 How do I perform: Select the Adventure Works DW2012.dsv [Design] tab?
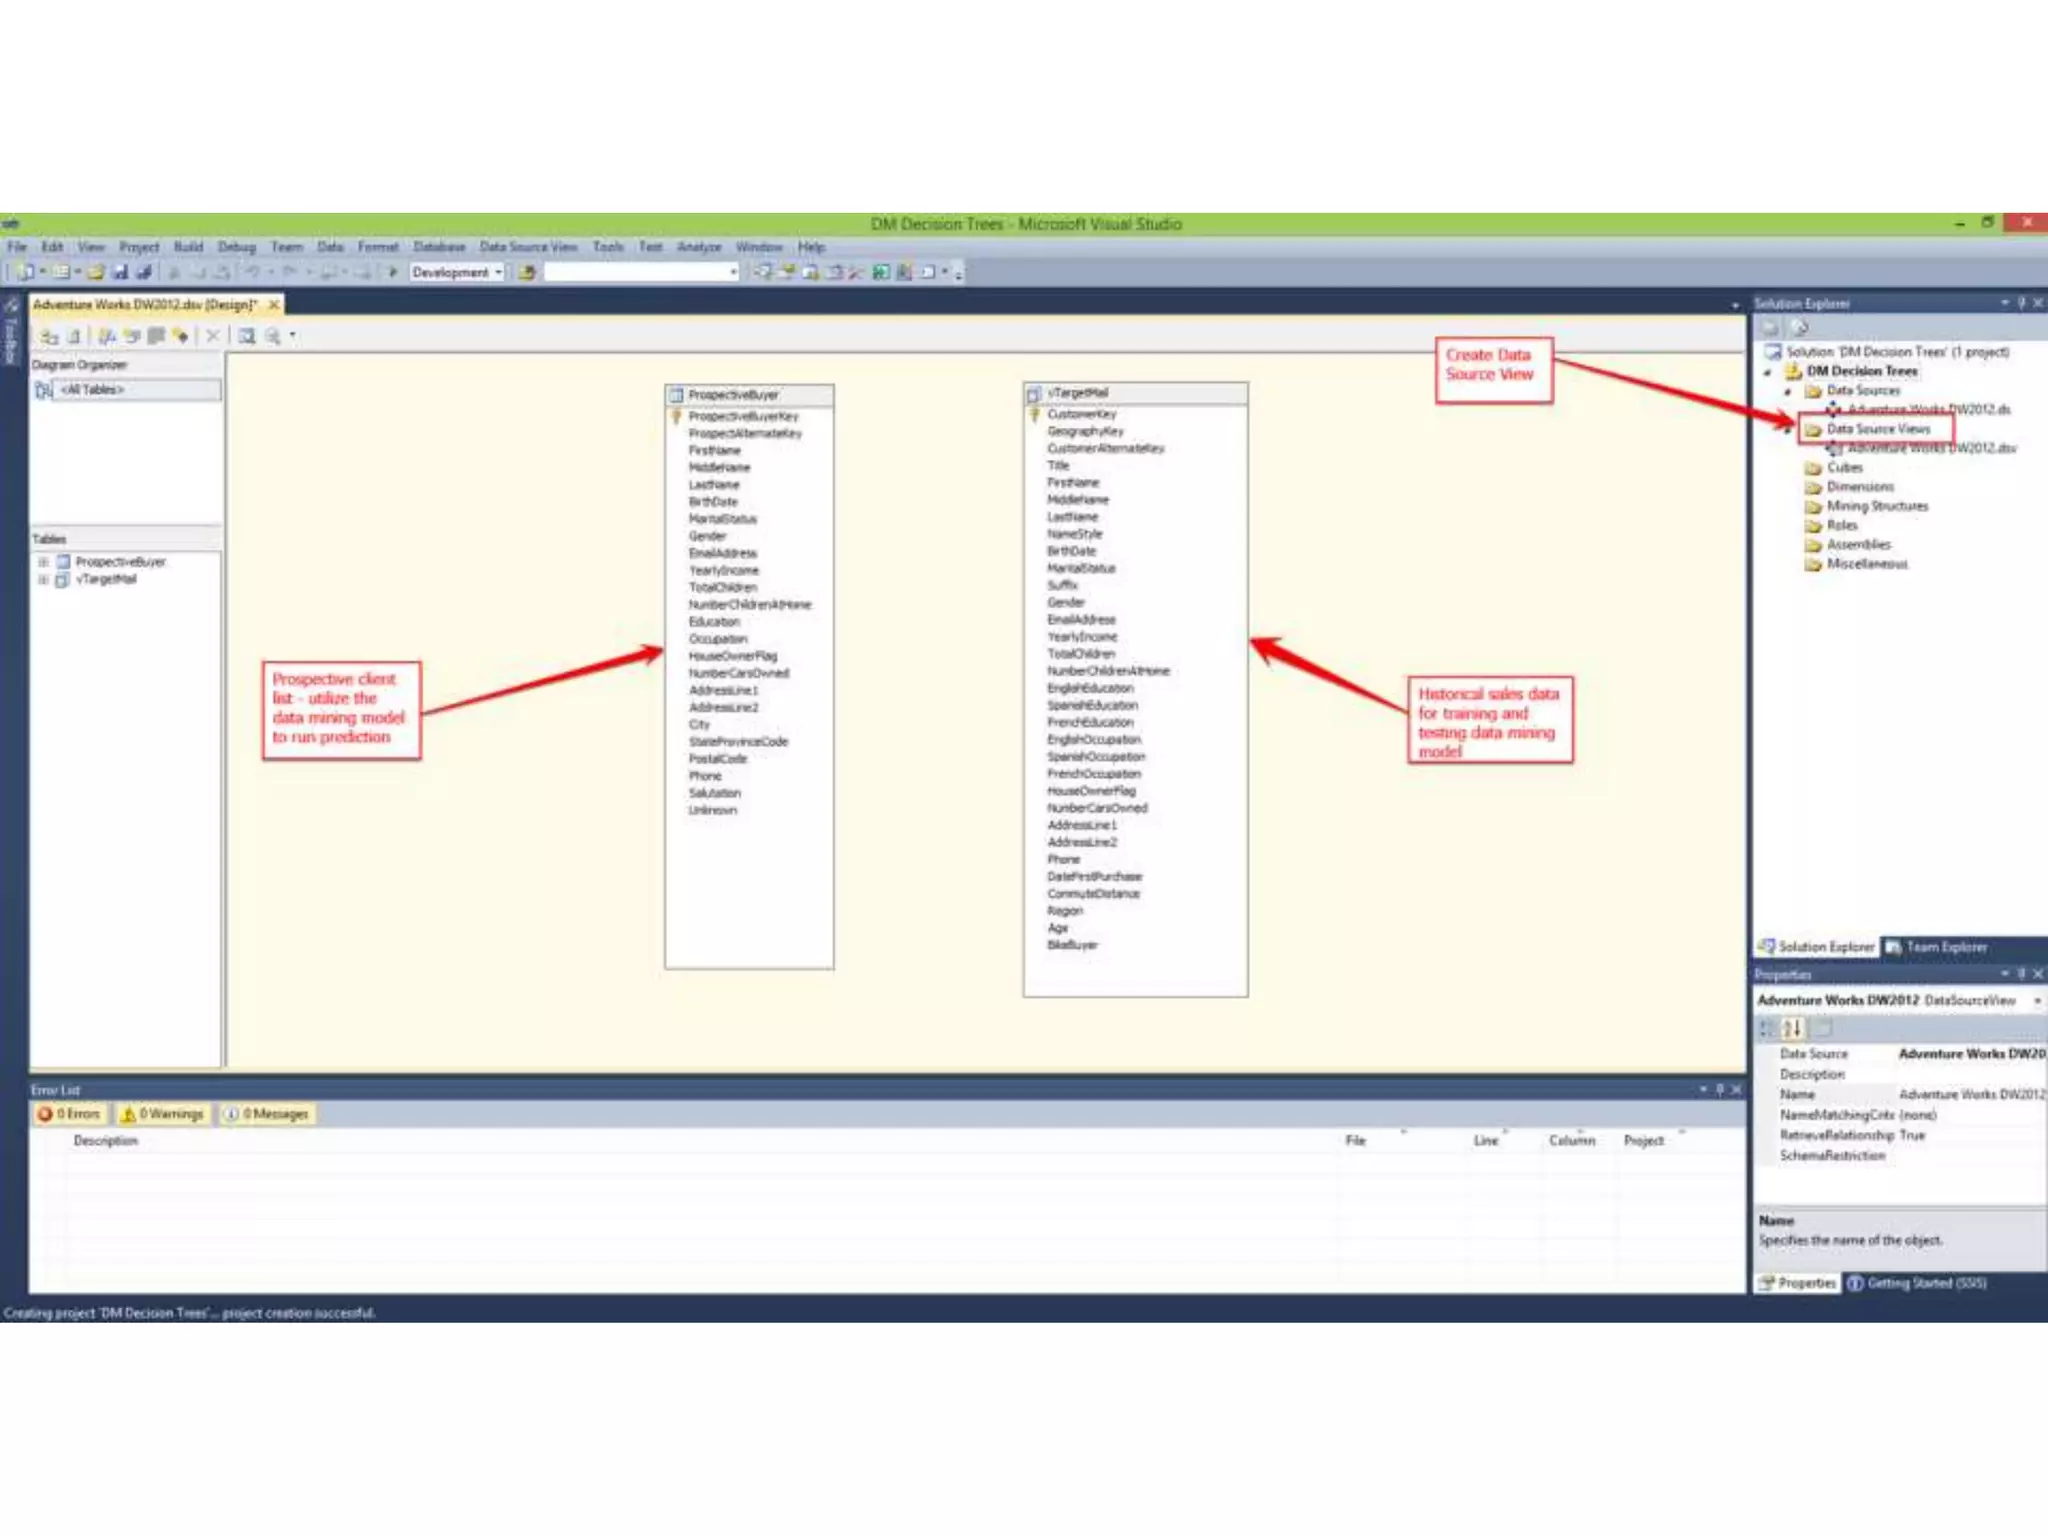point(145,304)
